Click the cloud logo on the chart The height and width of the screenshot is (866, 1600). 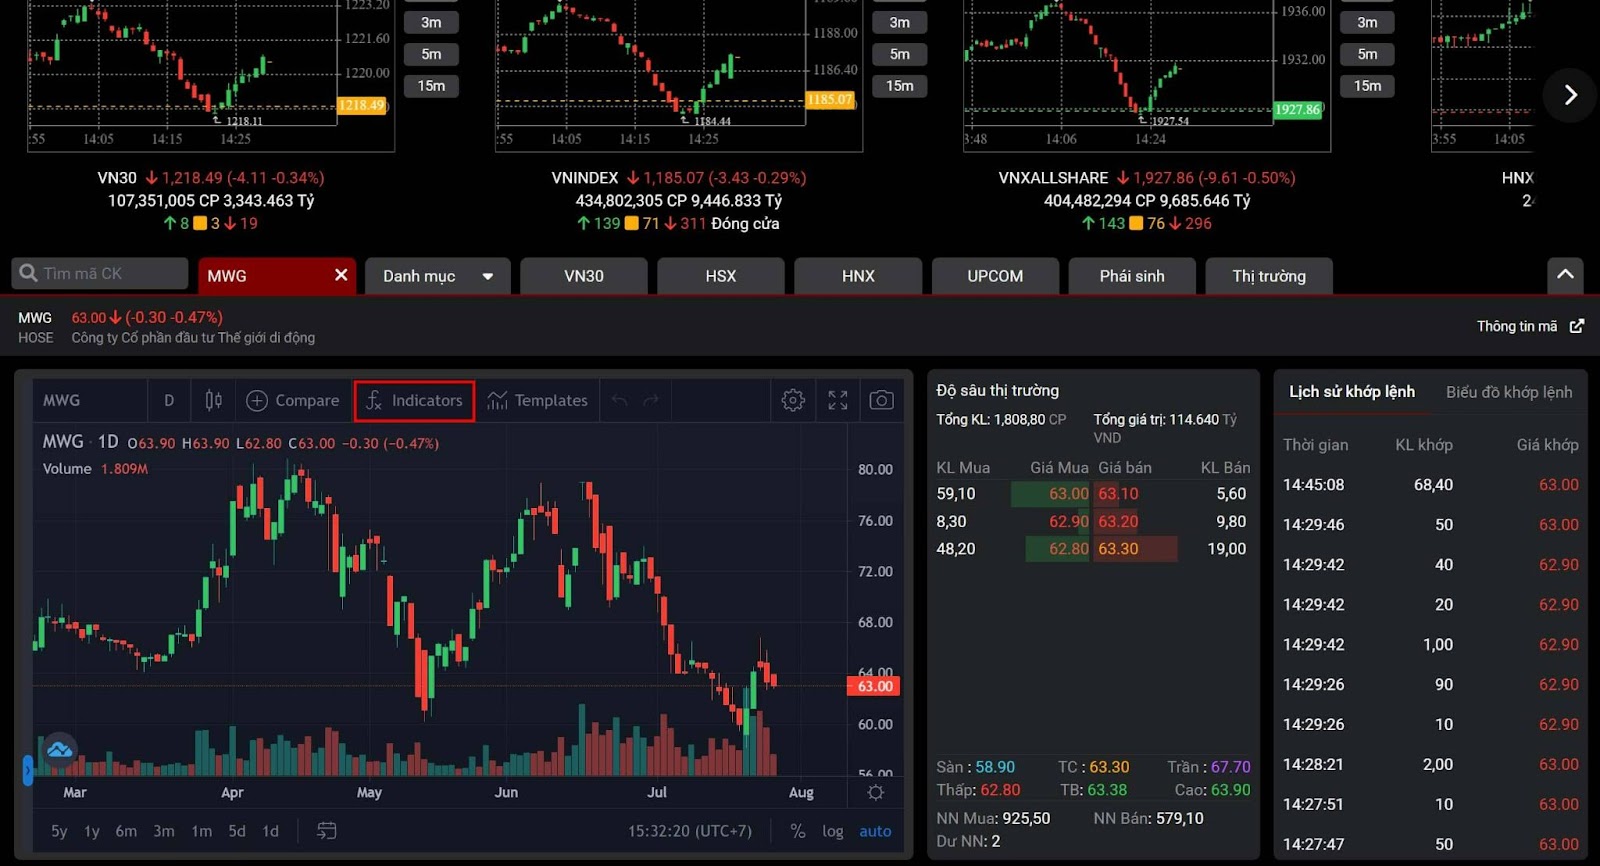[59, 749]
